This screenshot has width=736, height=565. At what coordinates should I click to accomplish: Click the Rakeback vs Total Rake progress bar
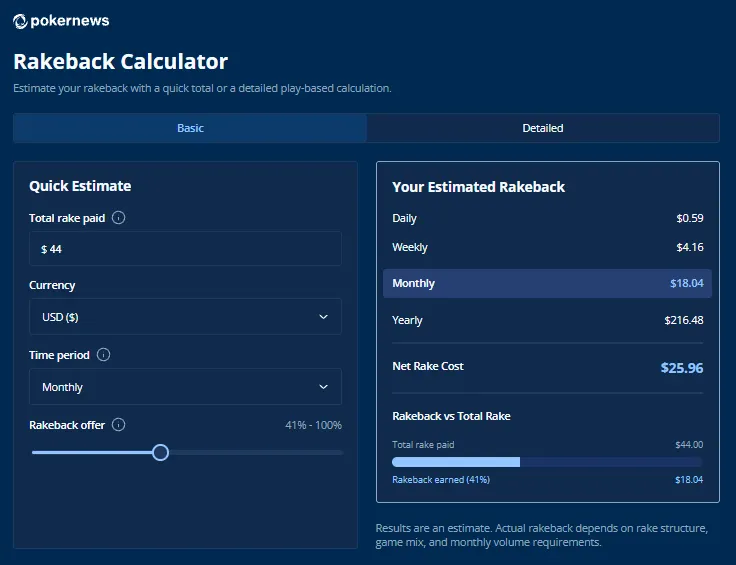pyautogui.click(x=547, y=462)
